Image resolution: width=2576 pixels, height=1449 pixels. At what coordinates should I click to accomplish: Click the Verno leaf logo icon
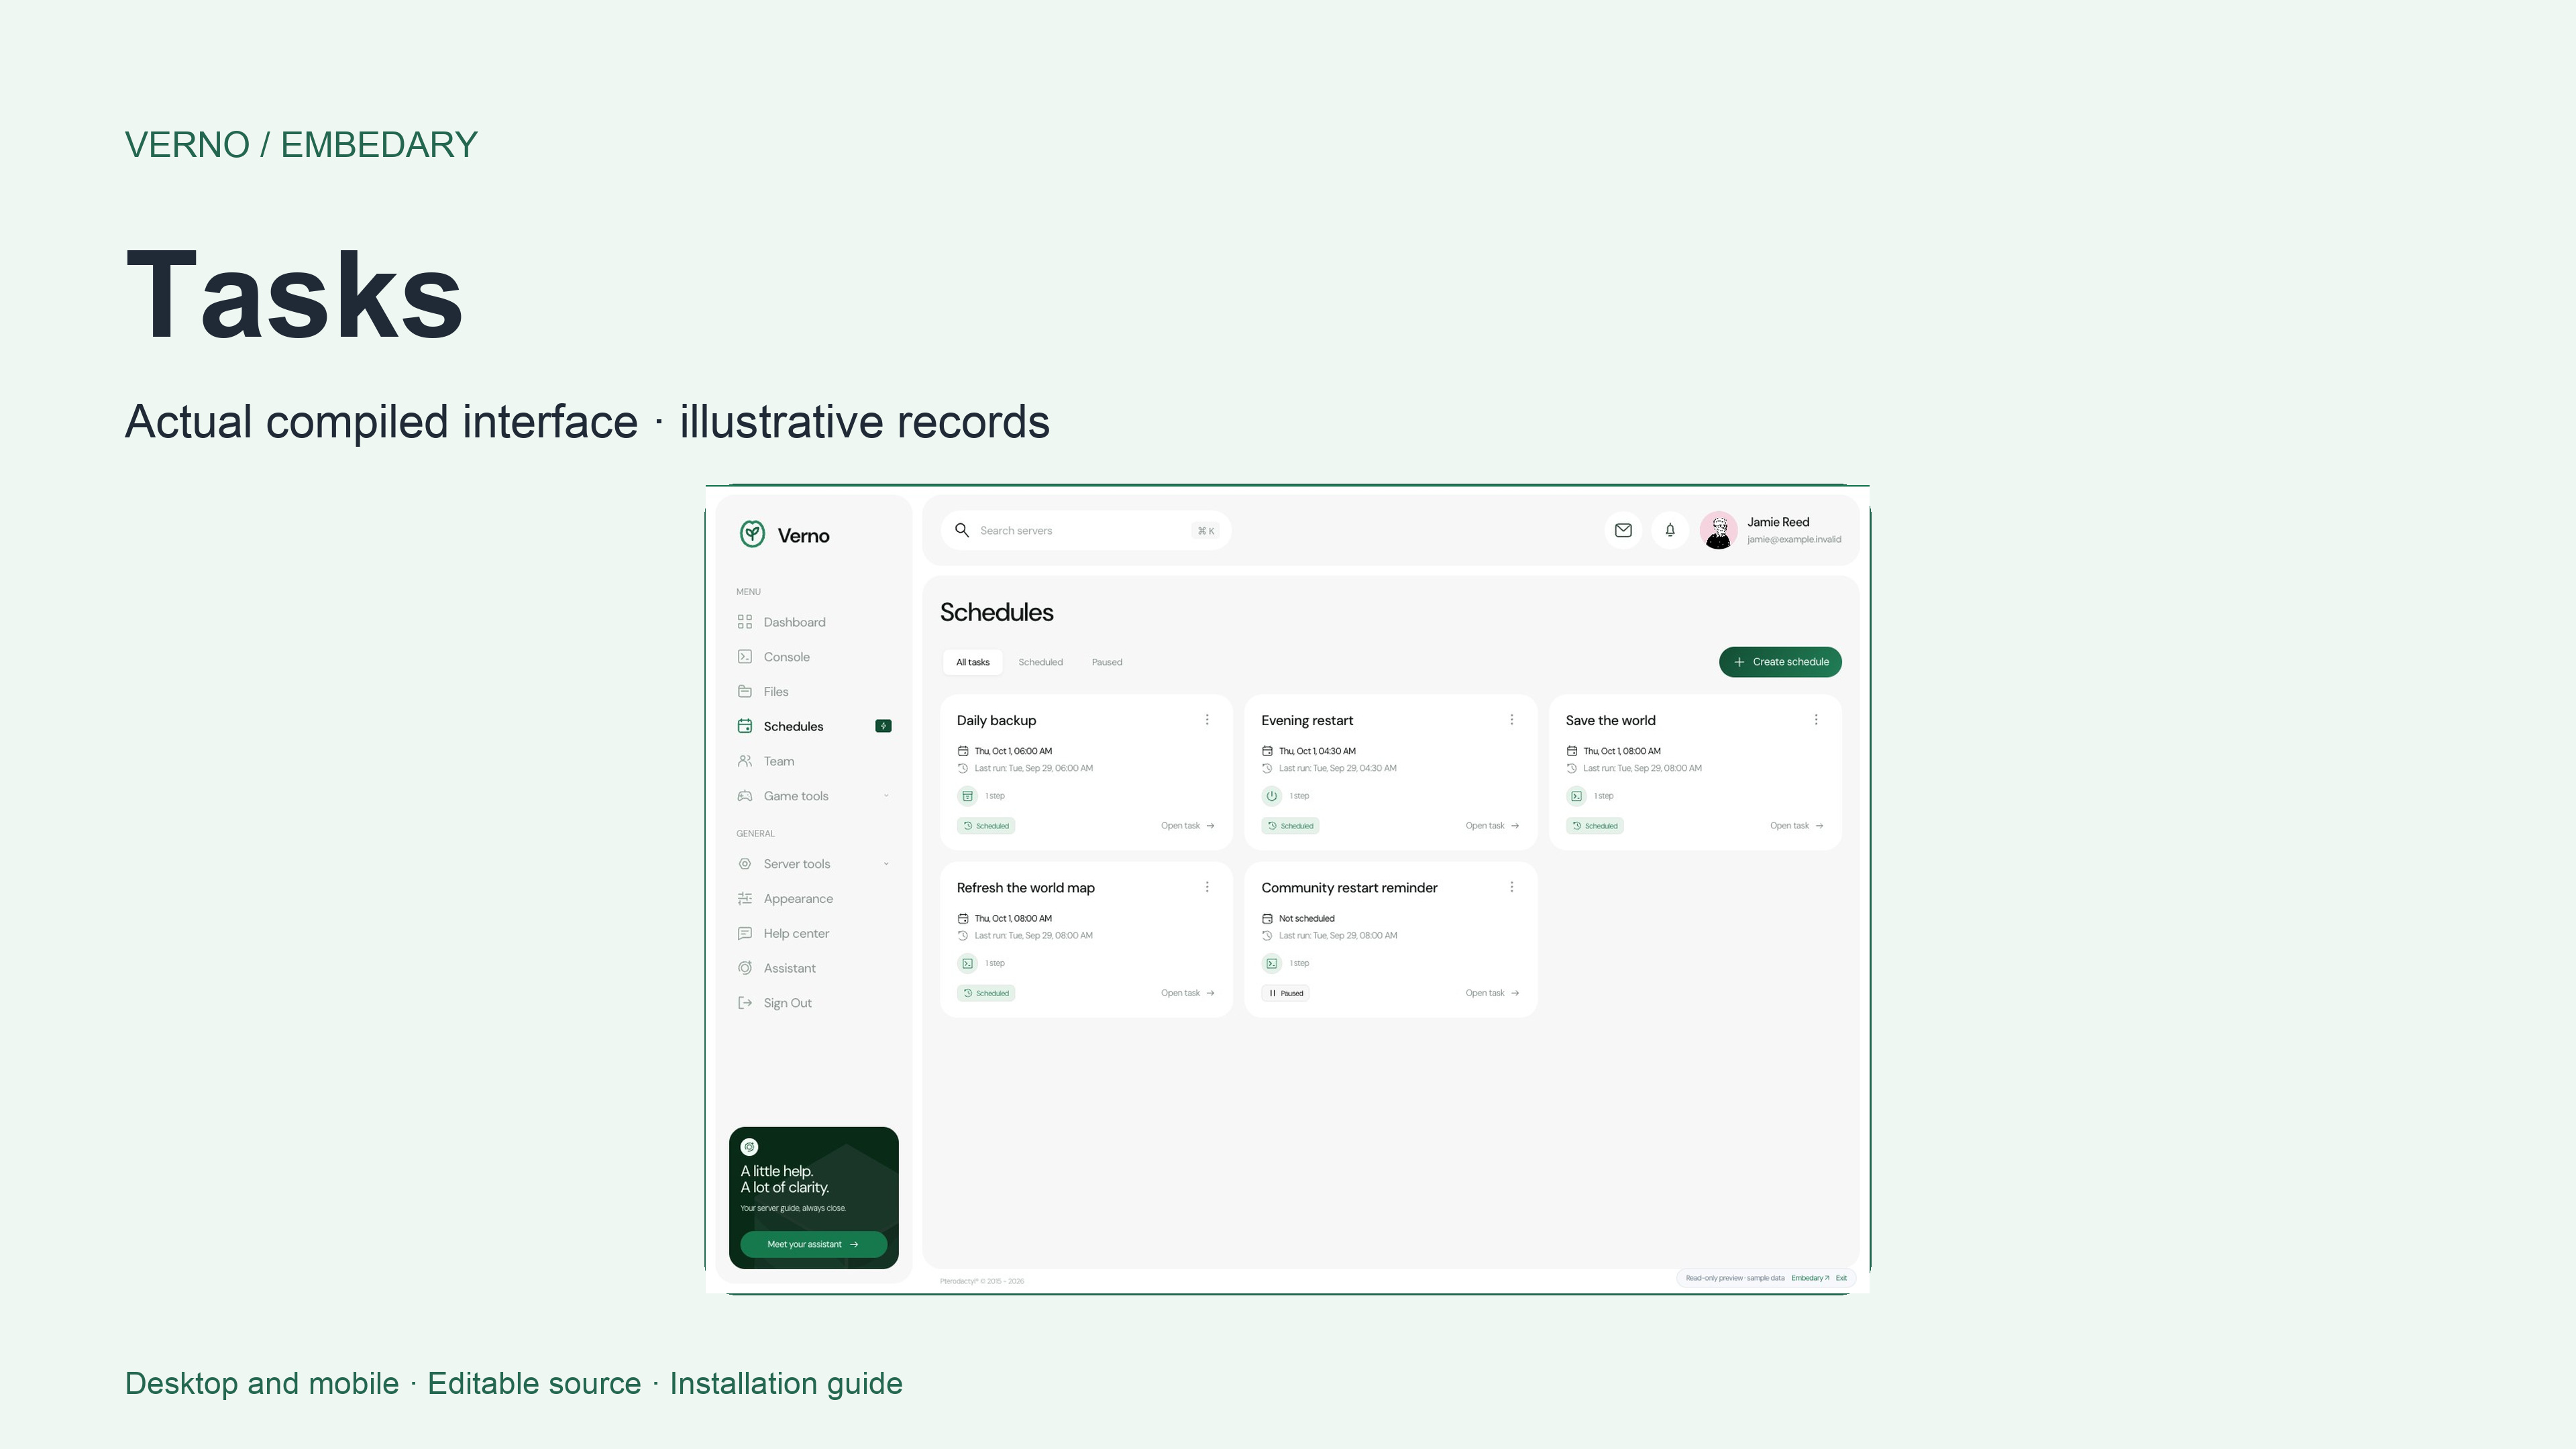coord(752,534)
